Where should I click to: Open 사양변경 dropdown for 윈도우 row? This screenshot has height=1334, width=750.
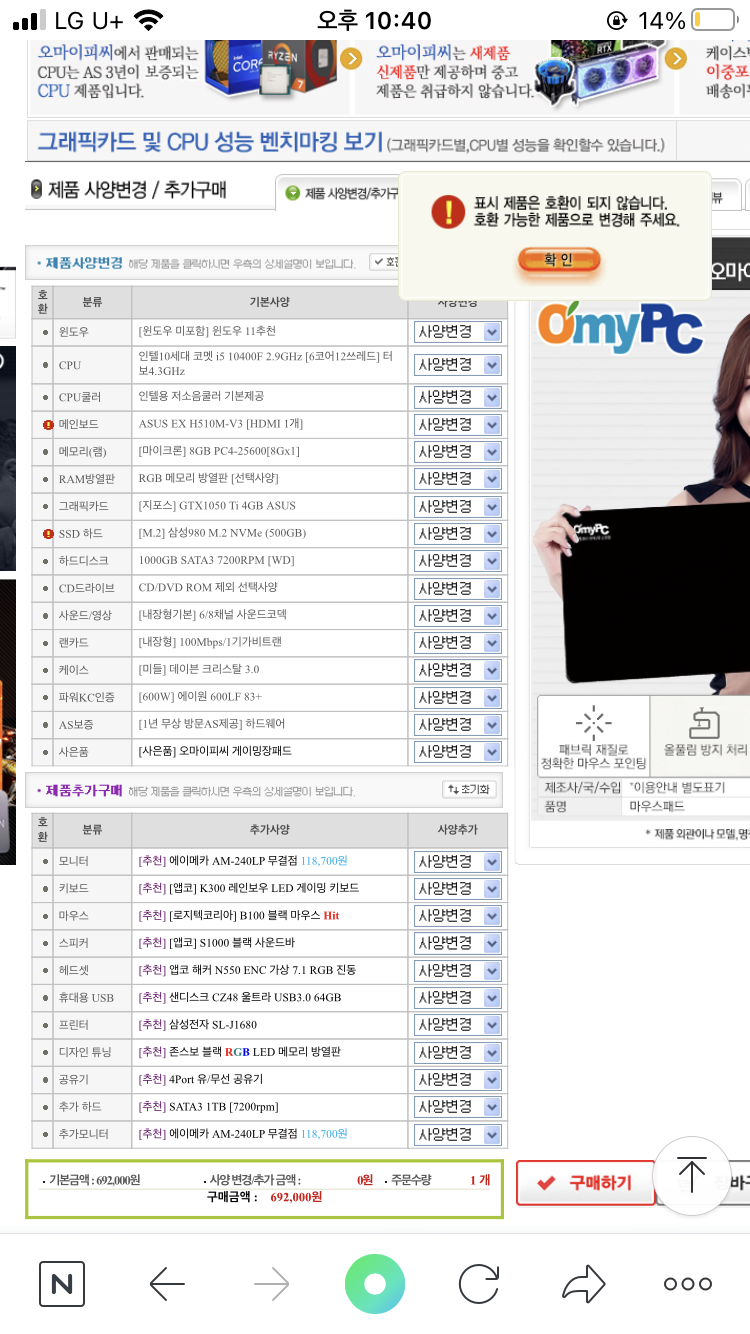click(x=458, y=332)
